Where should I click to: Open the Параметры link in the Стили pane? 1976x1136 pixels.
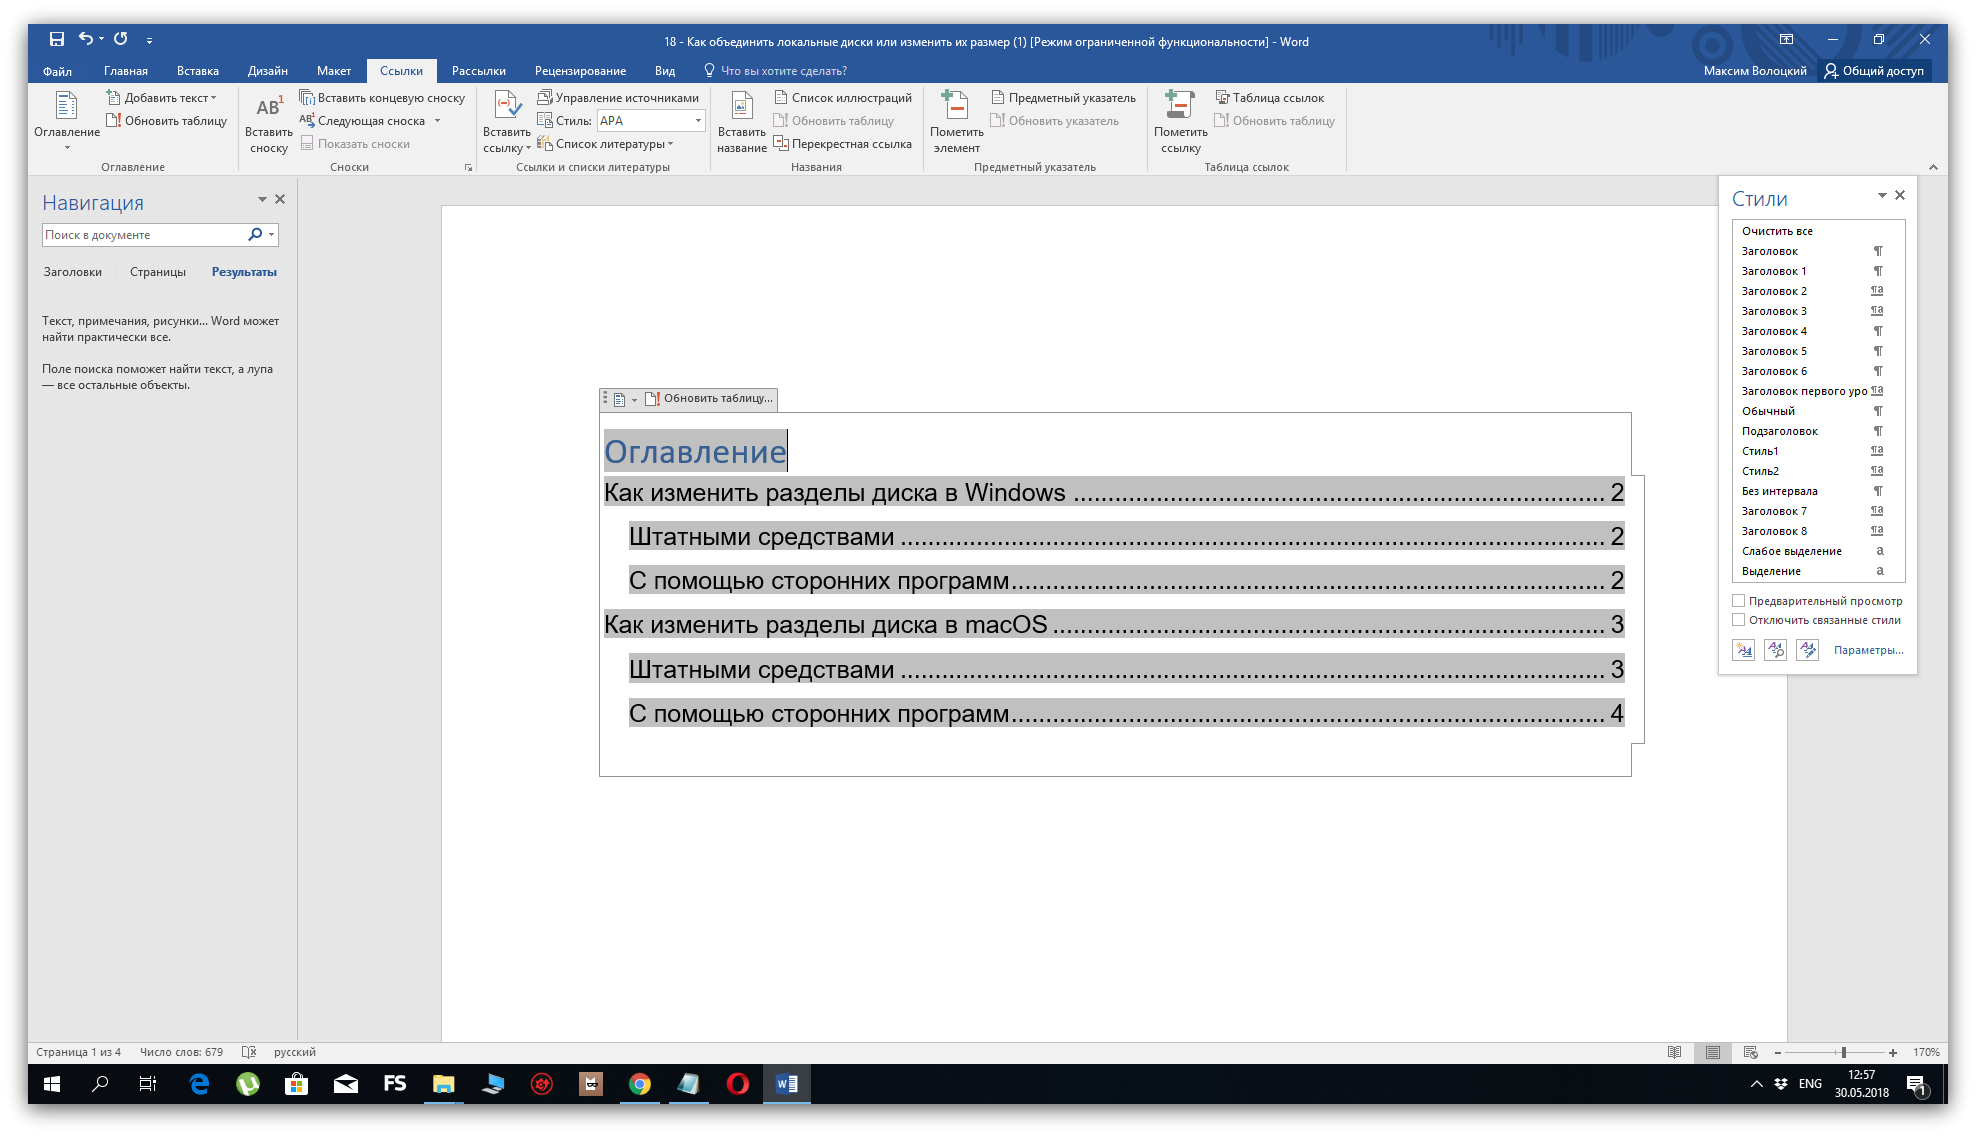(1868, 650)
